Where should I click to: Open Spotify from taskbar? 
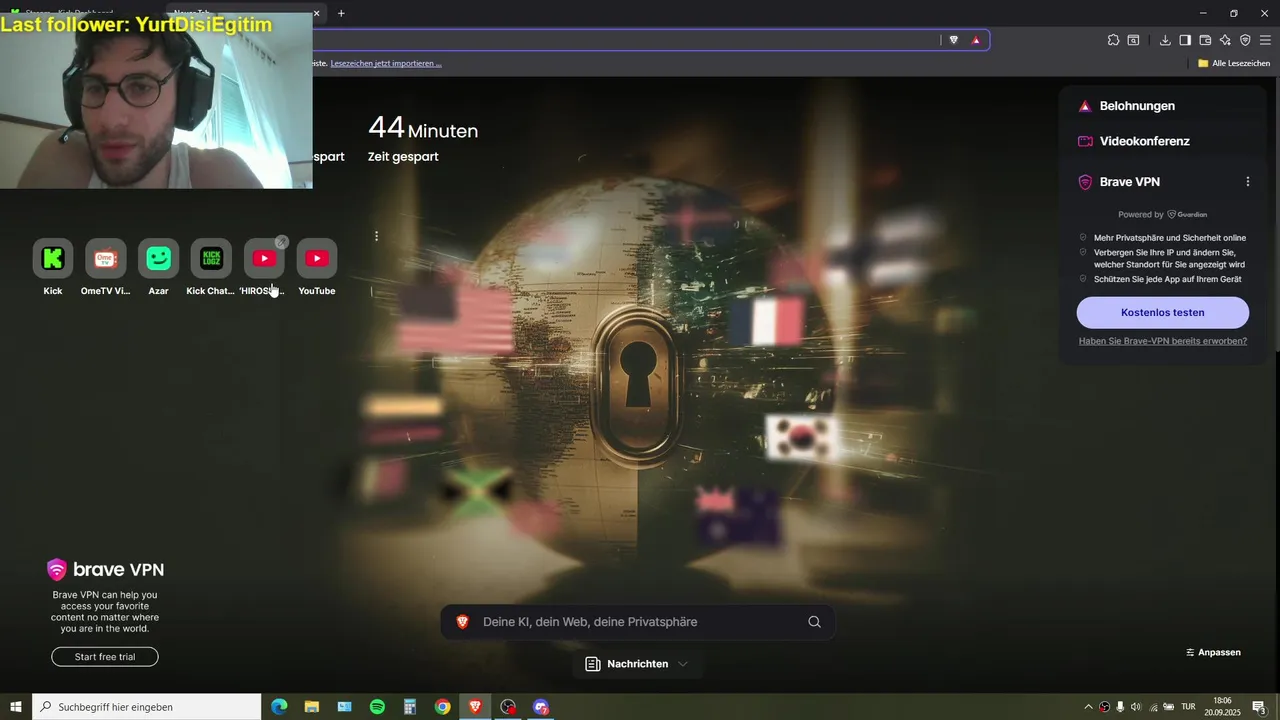click(x=377, y=707)
